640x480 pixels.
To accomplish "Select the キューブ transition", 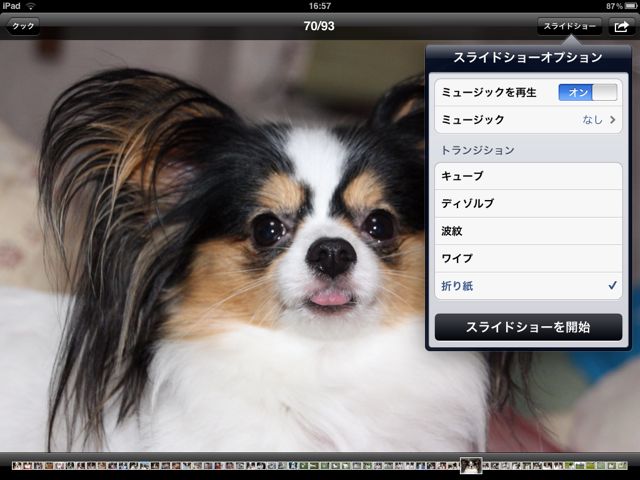I will pyautogui.click(x=528, y=176).
